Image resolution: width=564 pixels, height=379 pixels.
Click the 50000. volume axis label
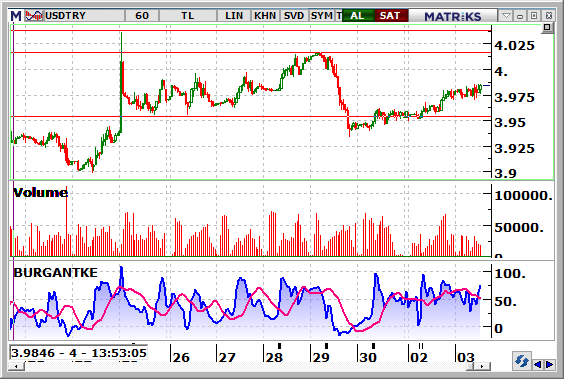tap(519, 227)
